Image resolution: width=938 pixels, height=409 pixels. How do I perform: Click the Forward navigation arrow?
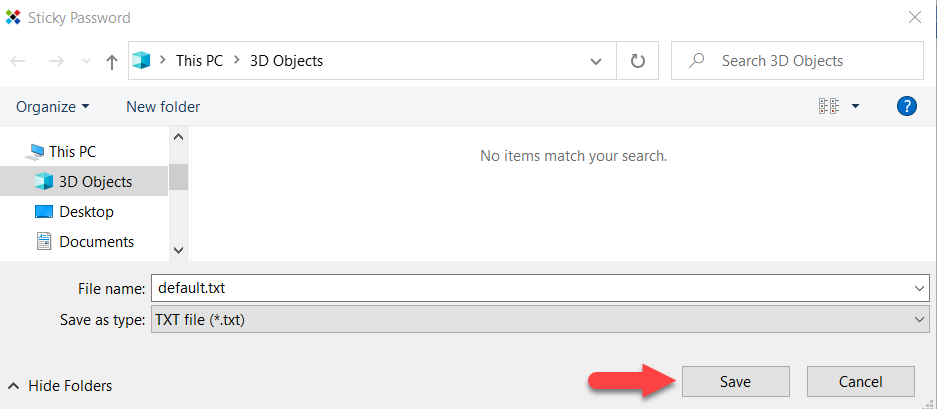[x=56, y=61]
